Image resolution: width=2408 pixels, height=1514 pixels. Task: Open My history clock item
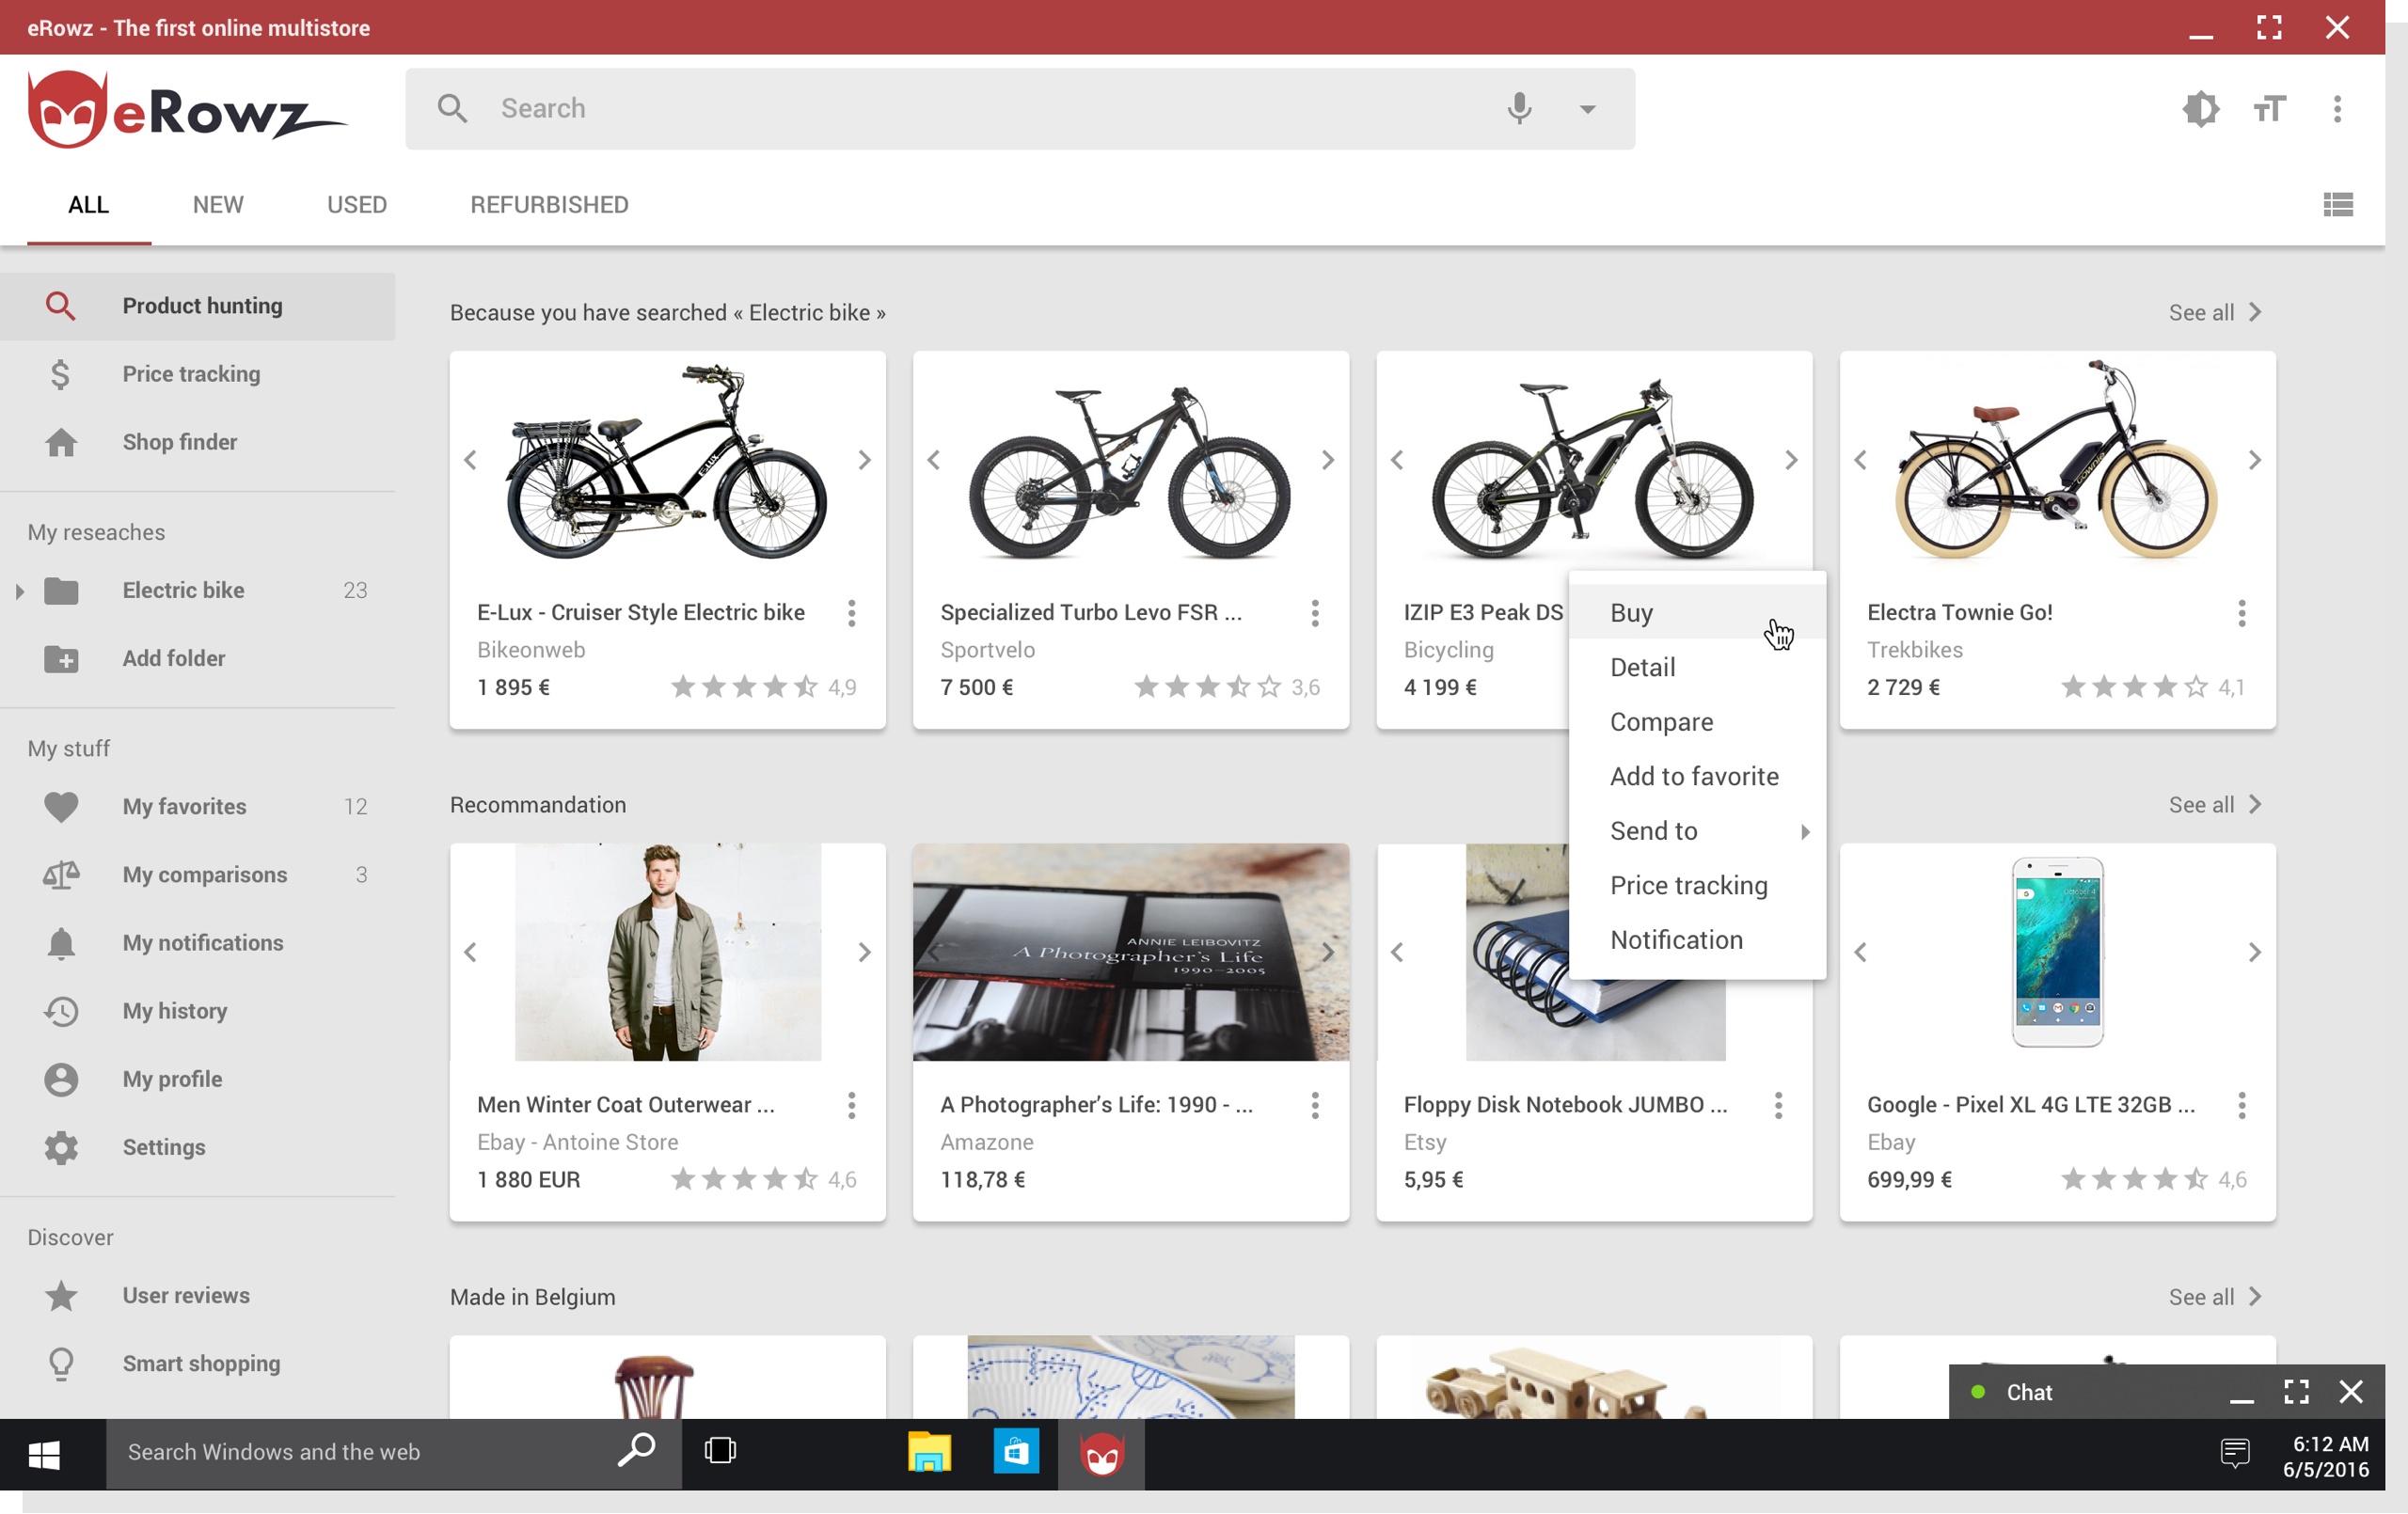(x=198, y=1010)
